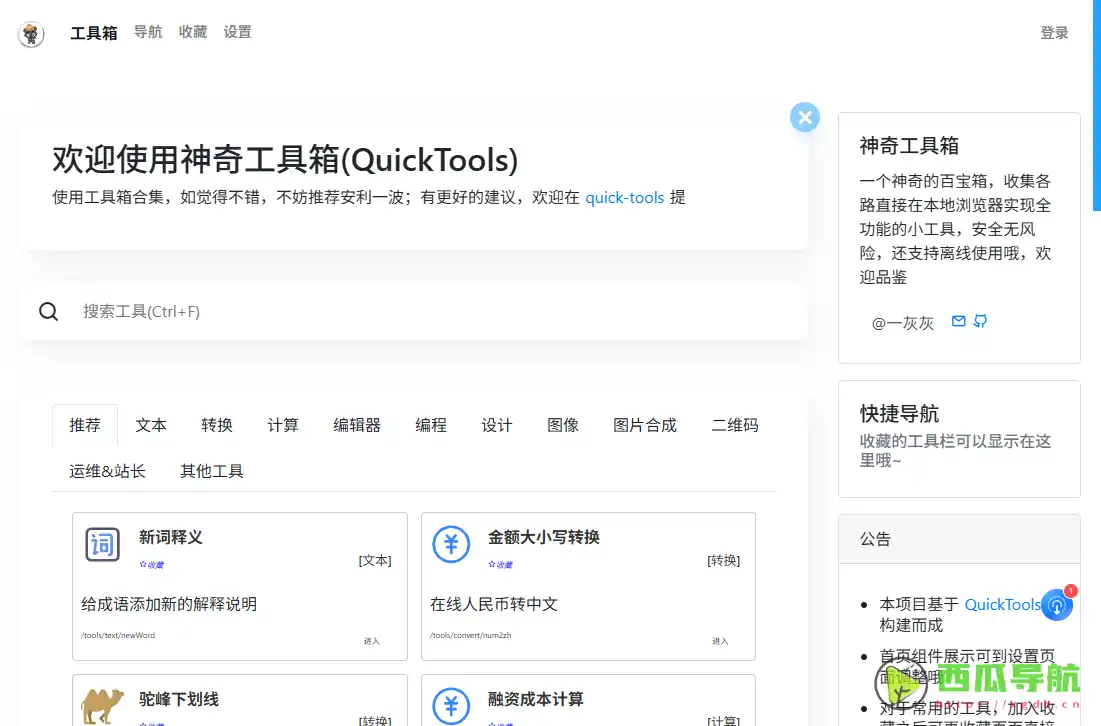Click the [文本] category tag
Image resolution: width=1101 pixels, height=726 pixels.
pos(375,560)
